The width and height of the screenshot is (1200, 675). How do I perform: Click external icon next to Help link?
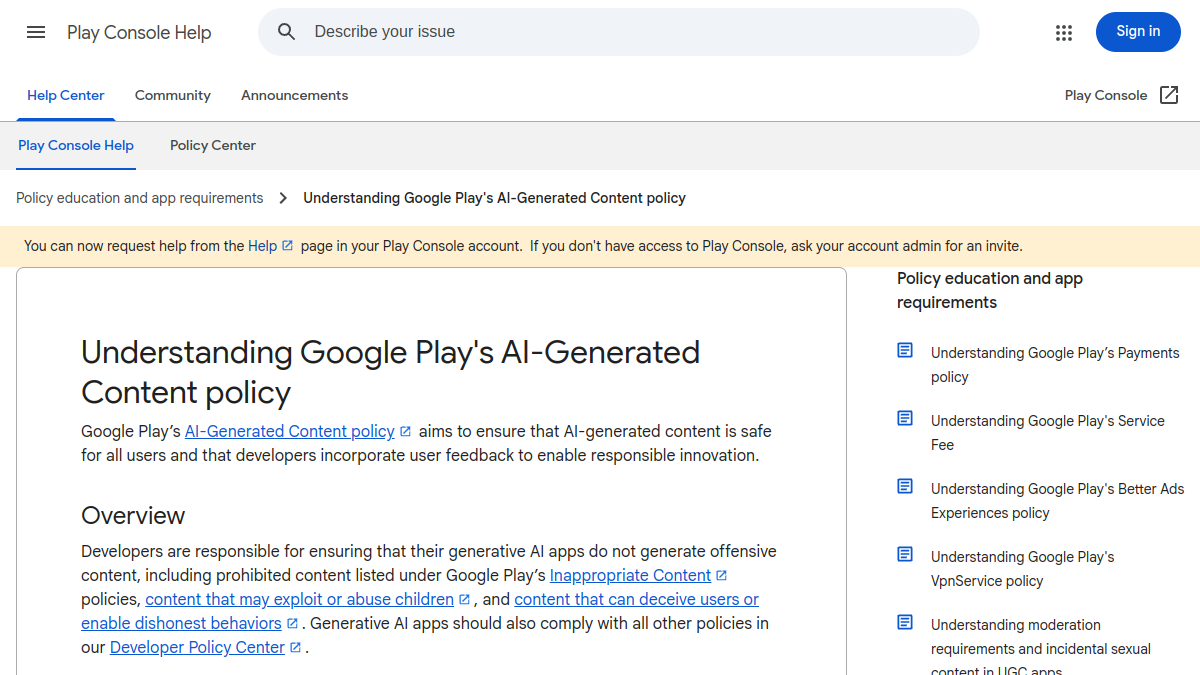pyautogui.click(x=288, y=245)
